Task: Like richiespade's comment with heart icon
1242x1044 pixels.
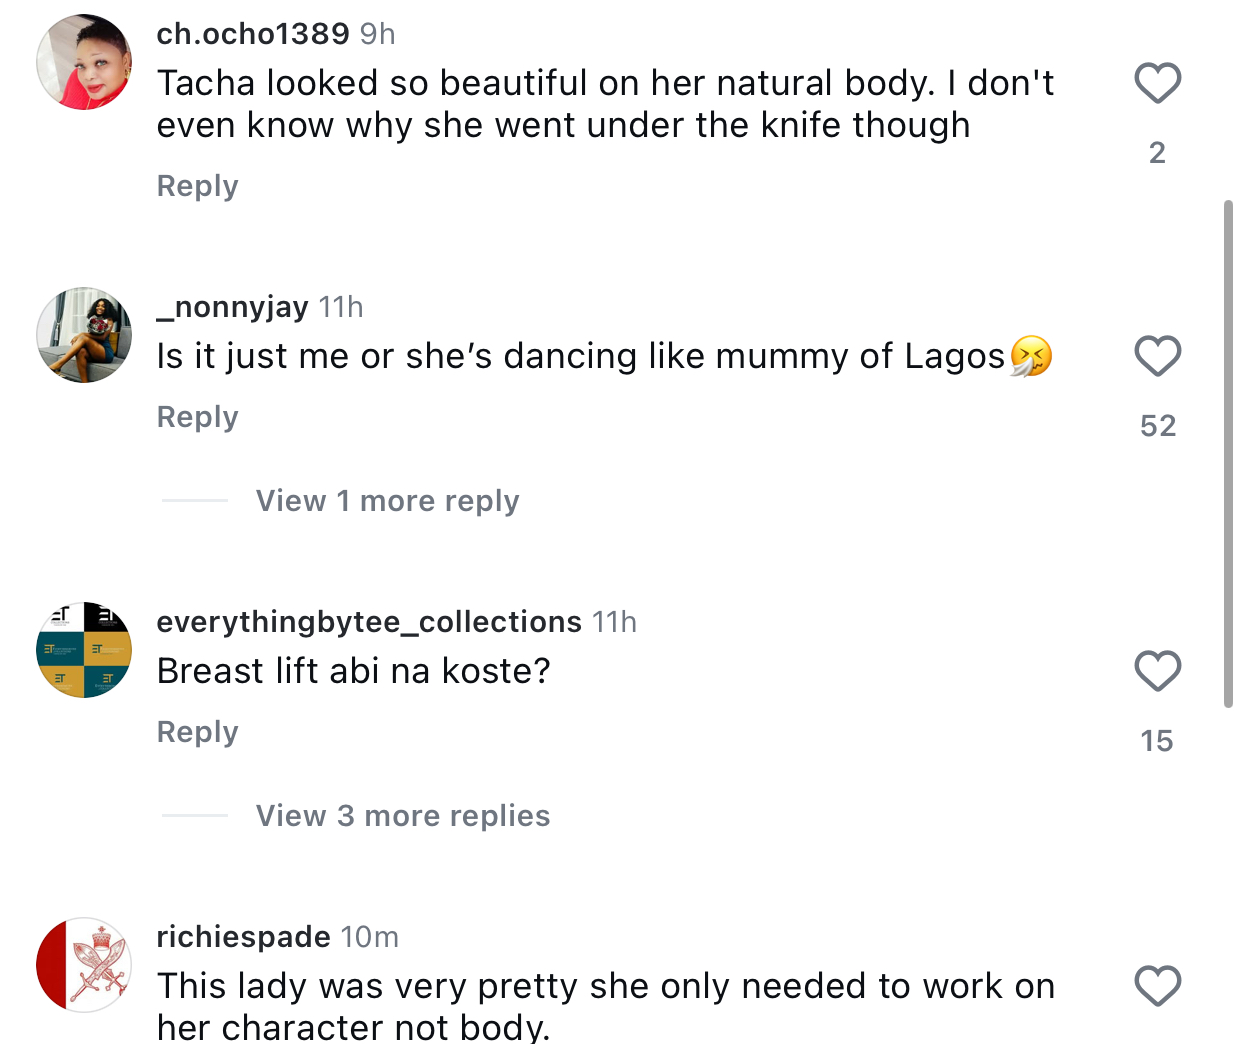Action: coord(1157,986)
